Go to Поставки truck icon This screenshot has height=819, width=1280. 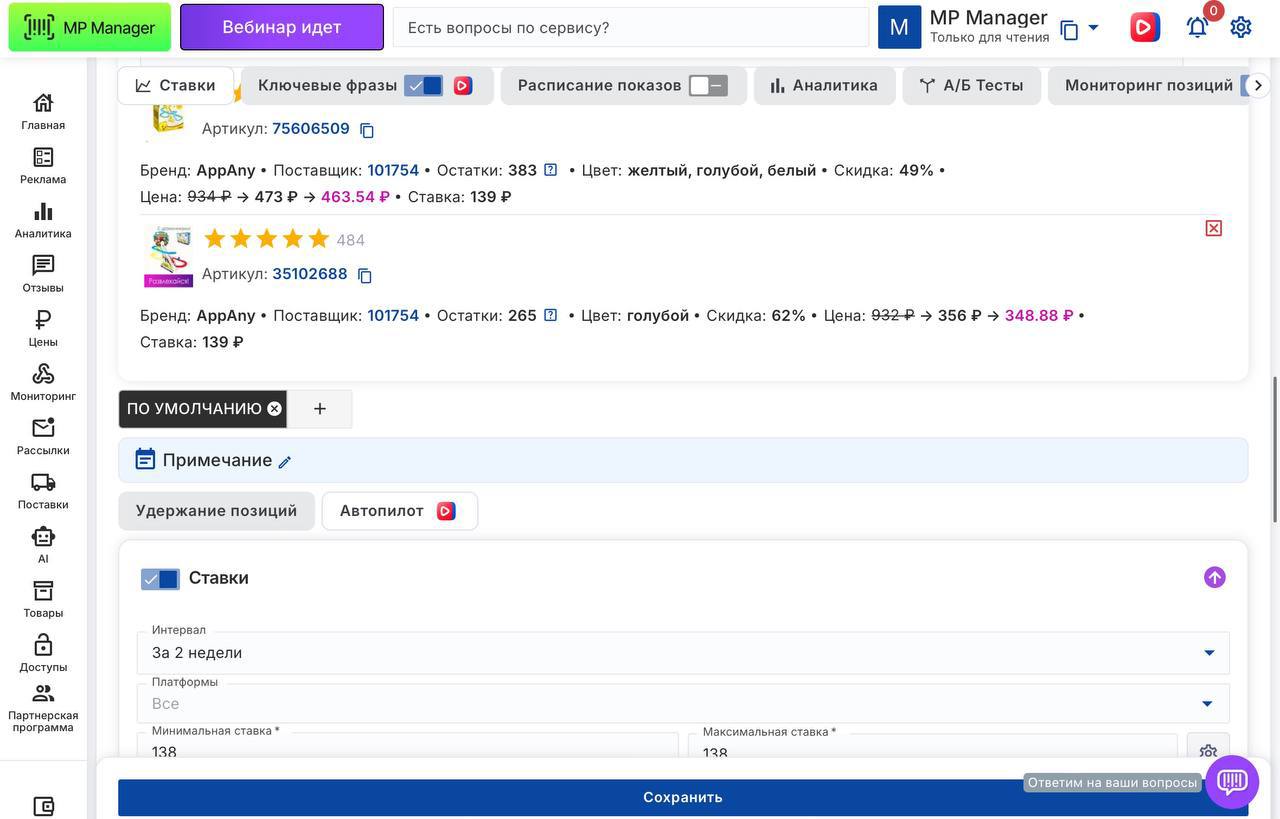[x=43, y=491]
